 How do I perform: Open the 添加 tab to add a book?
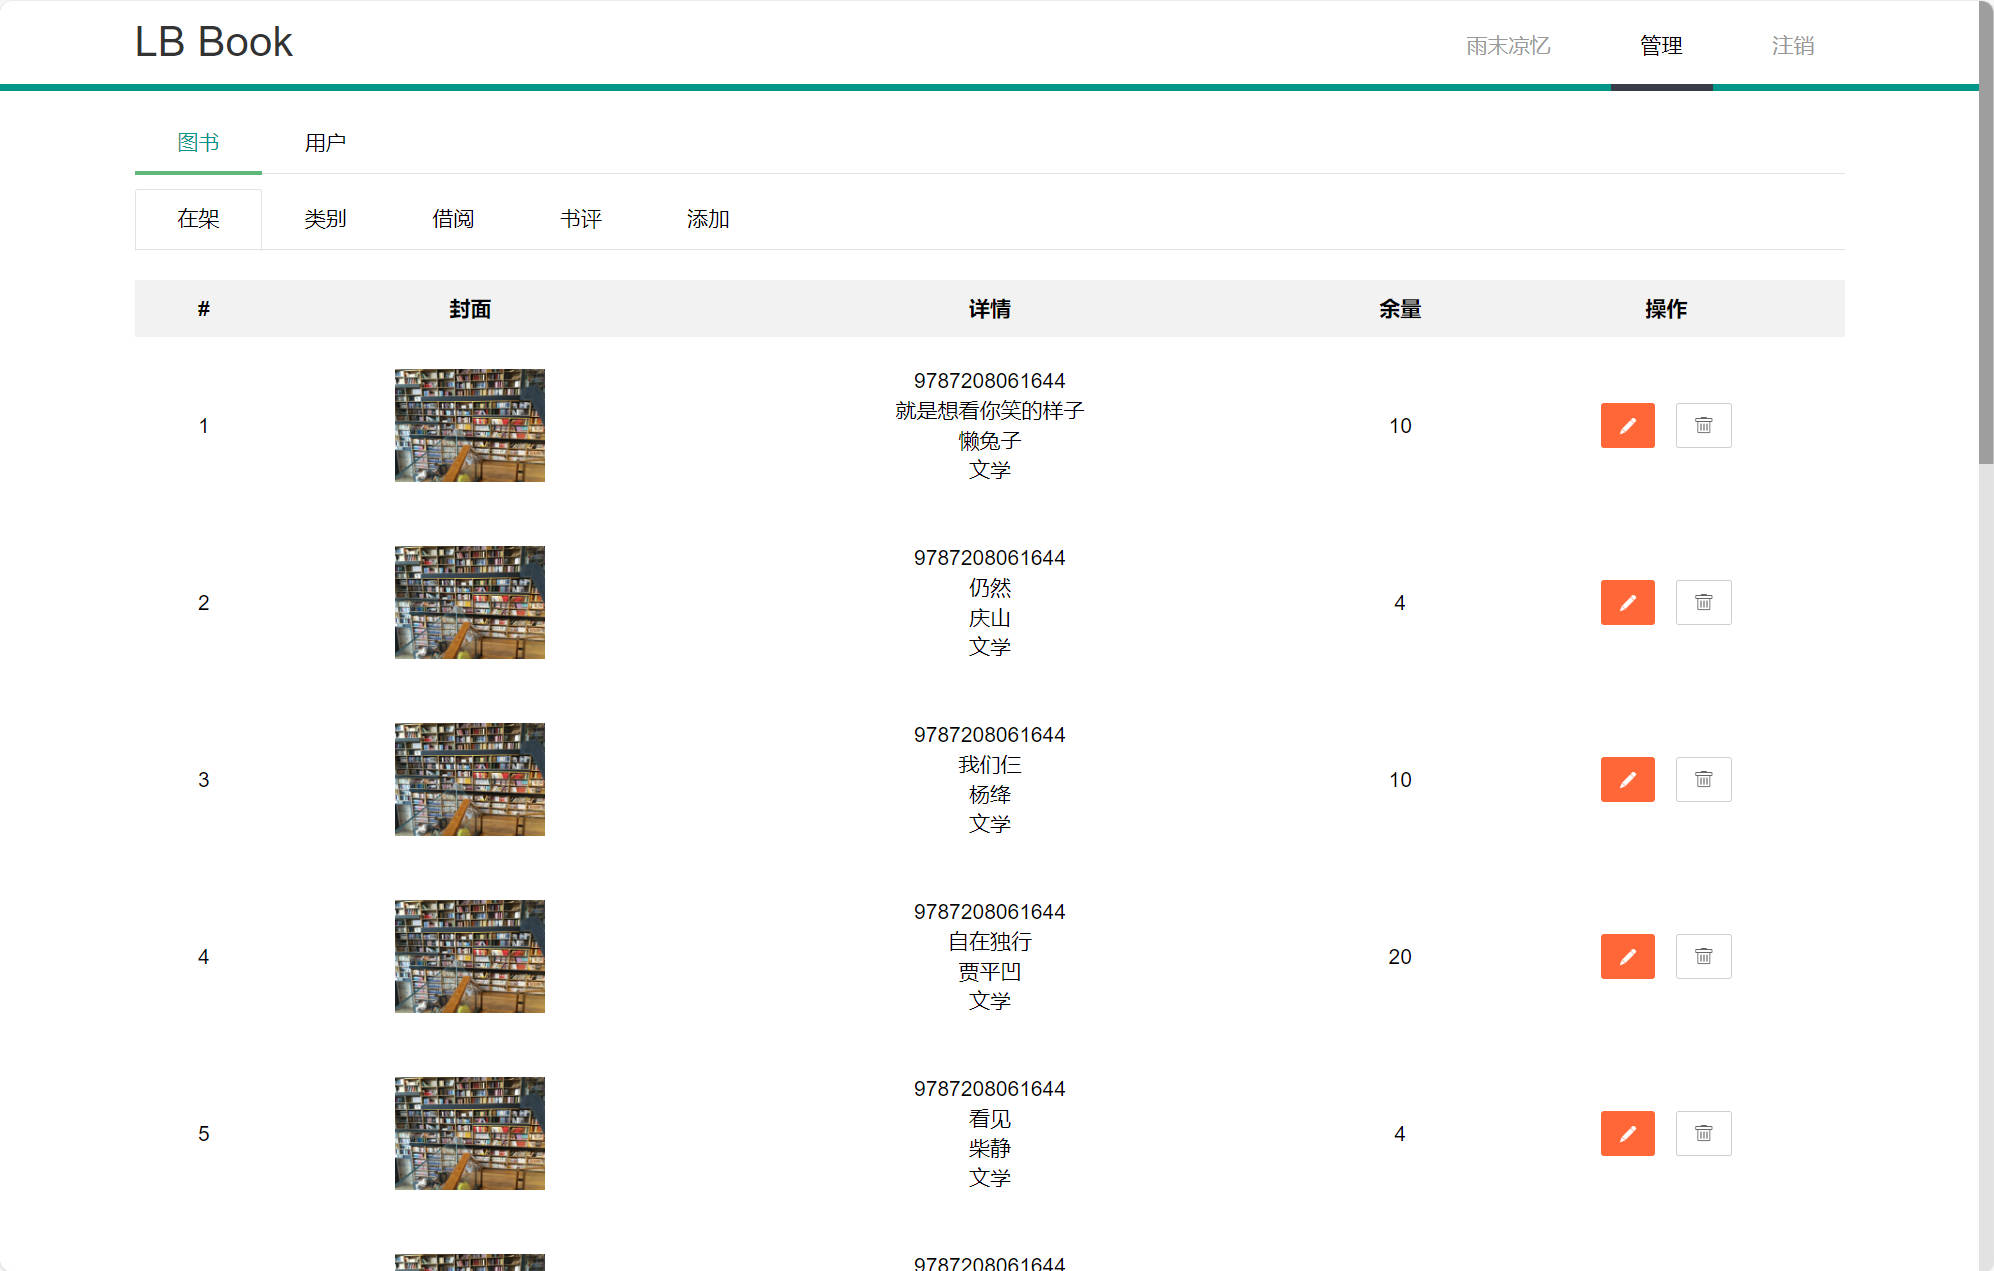point(707,218)
